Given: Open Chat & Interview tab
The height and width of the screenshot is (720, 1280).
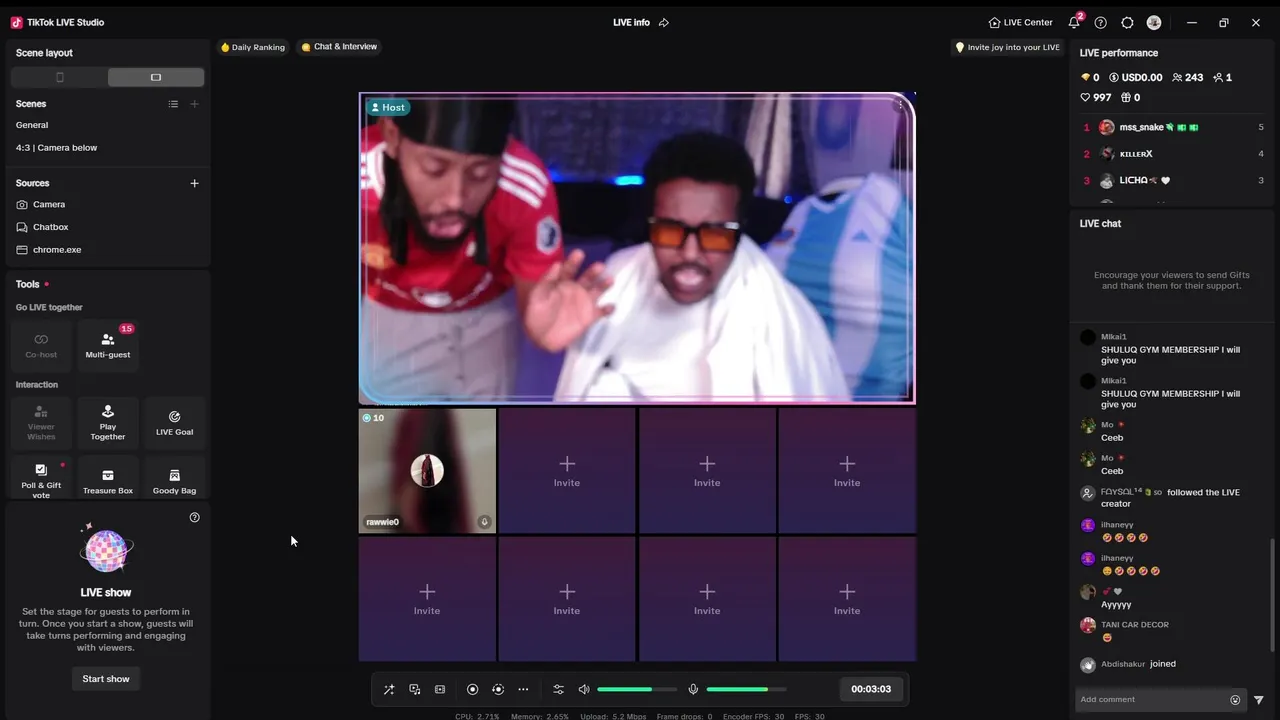Looking at the screenshot, I should (339, 47).
